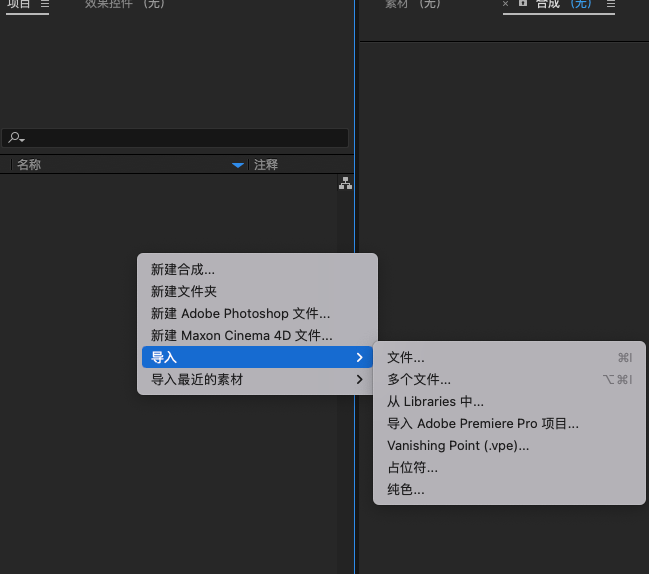Screen dimensions: 649x574
Task: Toggle the Composition panel lock icon
Action: click(x=523, y=3)
